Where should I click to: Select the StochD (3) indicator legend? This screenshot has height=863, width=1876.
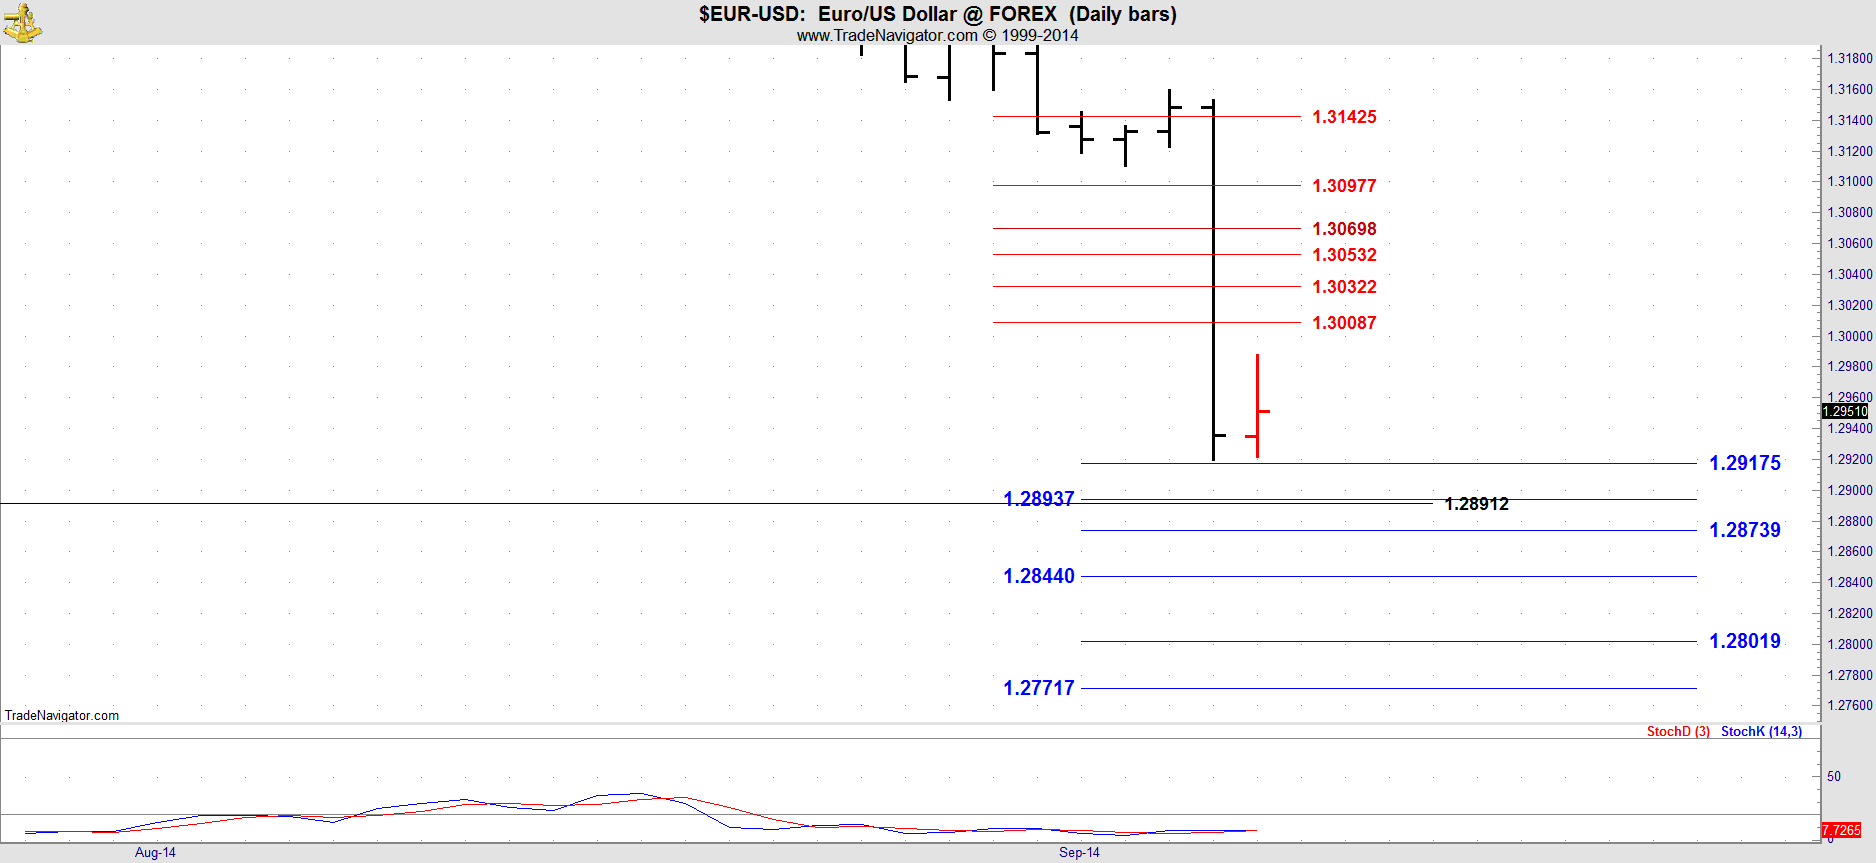[1678, 732]
